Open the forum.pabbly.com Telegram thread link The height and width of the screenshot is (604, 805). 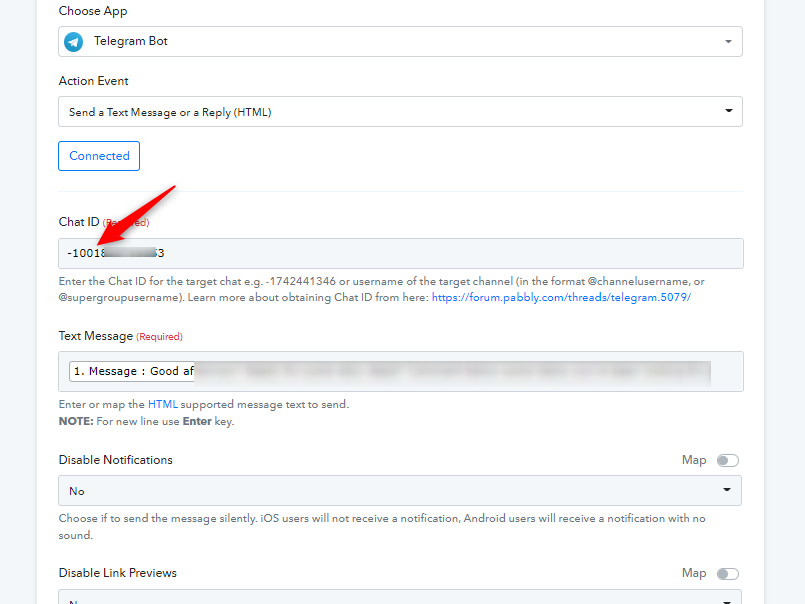(x=561, y=298)
